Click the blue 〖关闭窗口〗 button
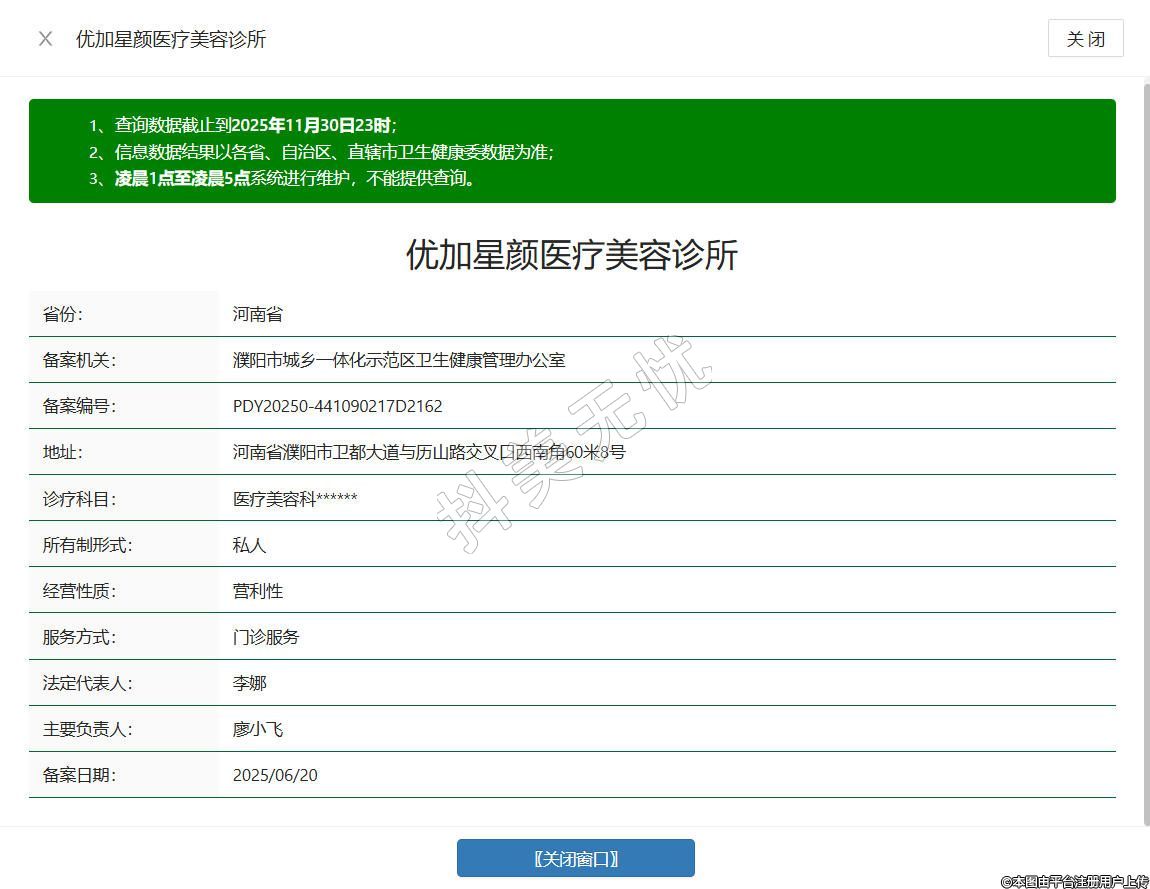Viewport: 1150px width, 889px height. [x=575, y=858]
